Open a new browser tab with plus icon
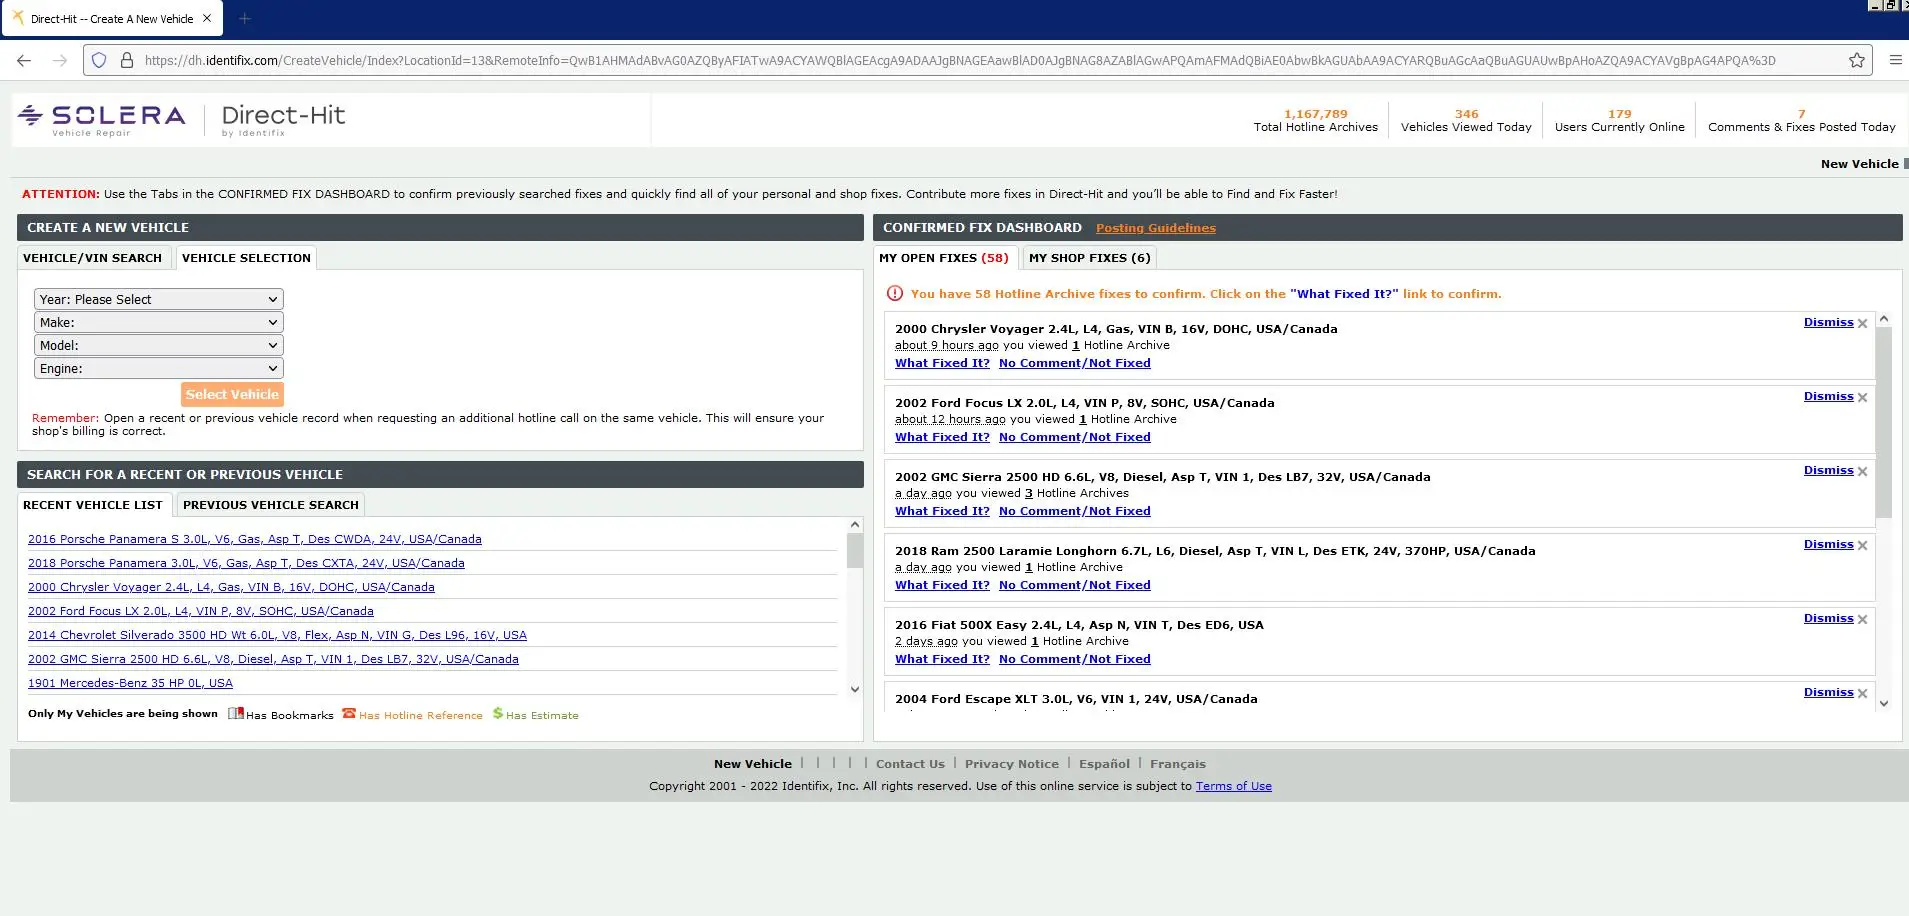Image resolution: width=1909 pixels, height=916 pixels. tap(245, 18)
